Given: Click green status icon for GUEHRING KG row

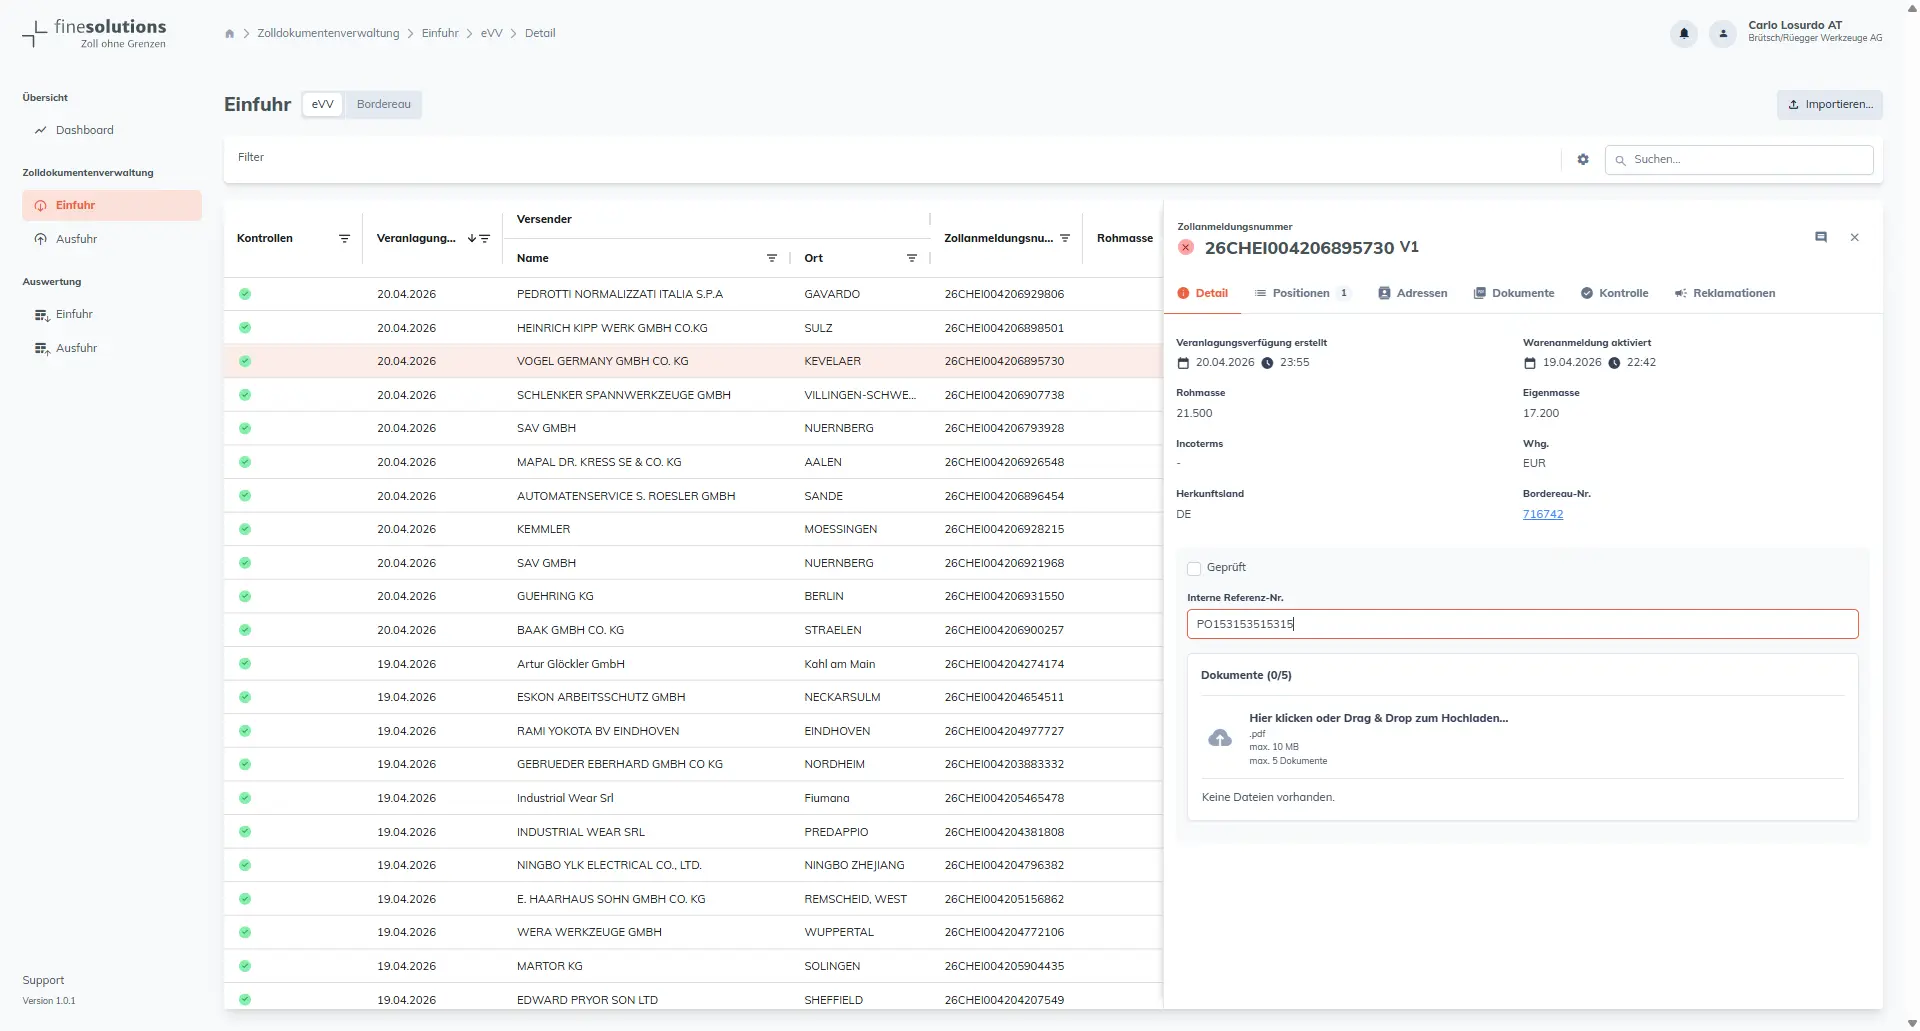Looking at the screenshot, I should 245,596.
